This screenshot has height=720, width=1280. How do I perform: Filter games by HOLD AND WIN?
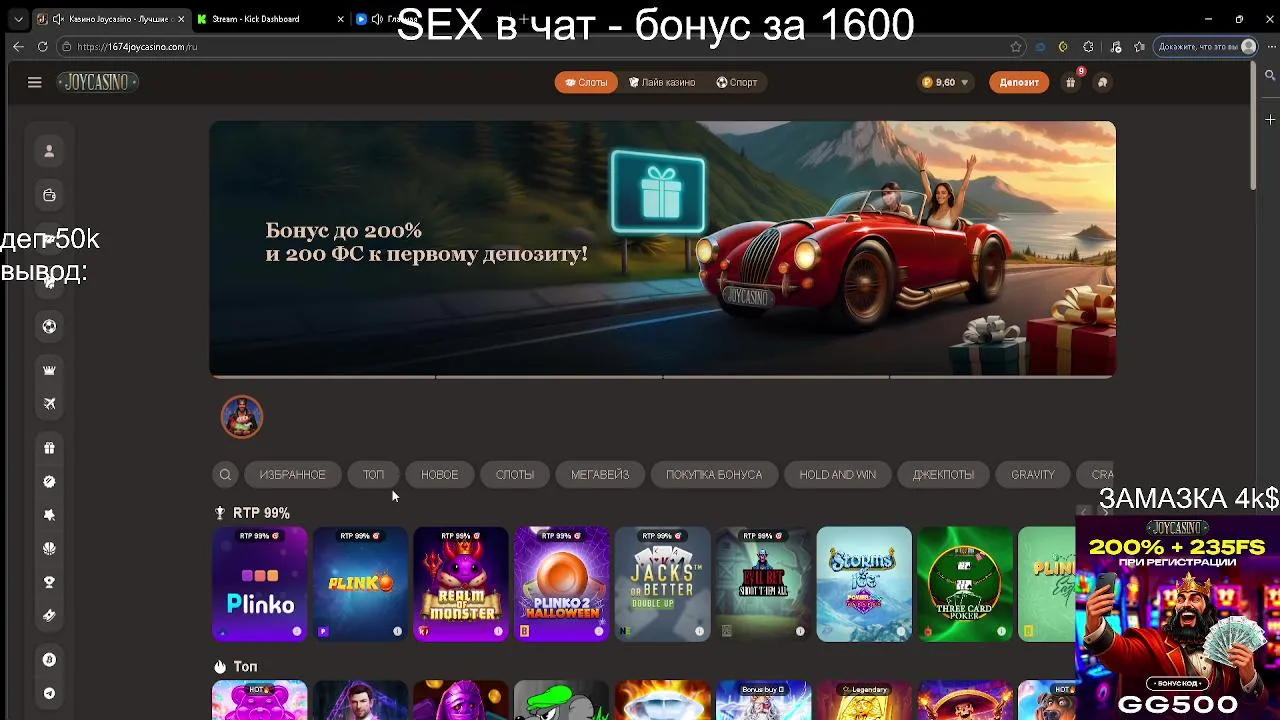point(838,475)
